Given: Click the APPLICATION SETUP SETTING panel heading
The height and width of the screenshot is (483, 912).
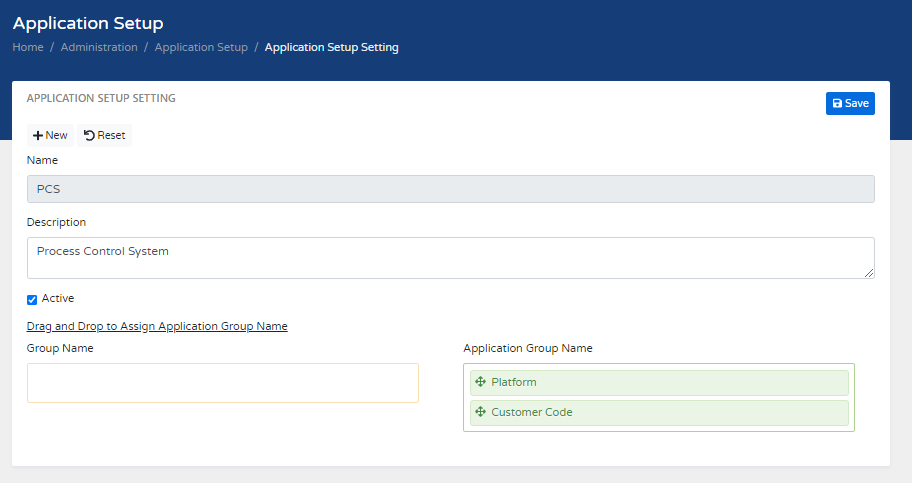Looking at the screenshot, I should 101,98.
